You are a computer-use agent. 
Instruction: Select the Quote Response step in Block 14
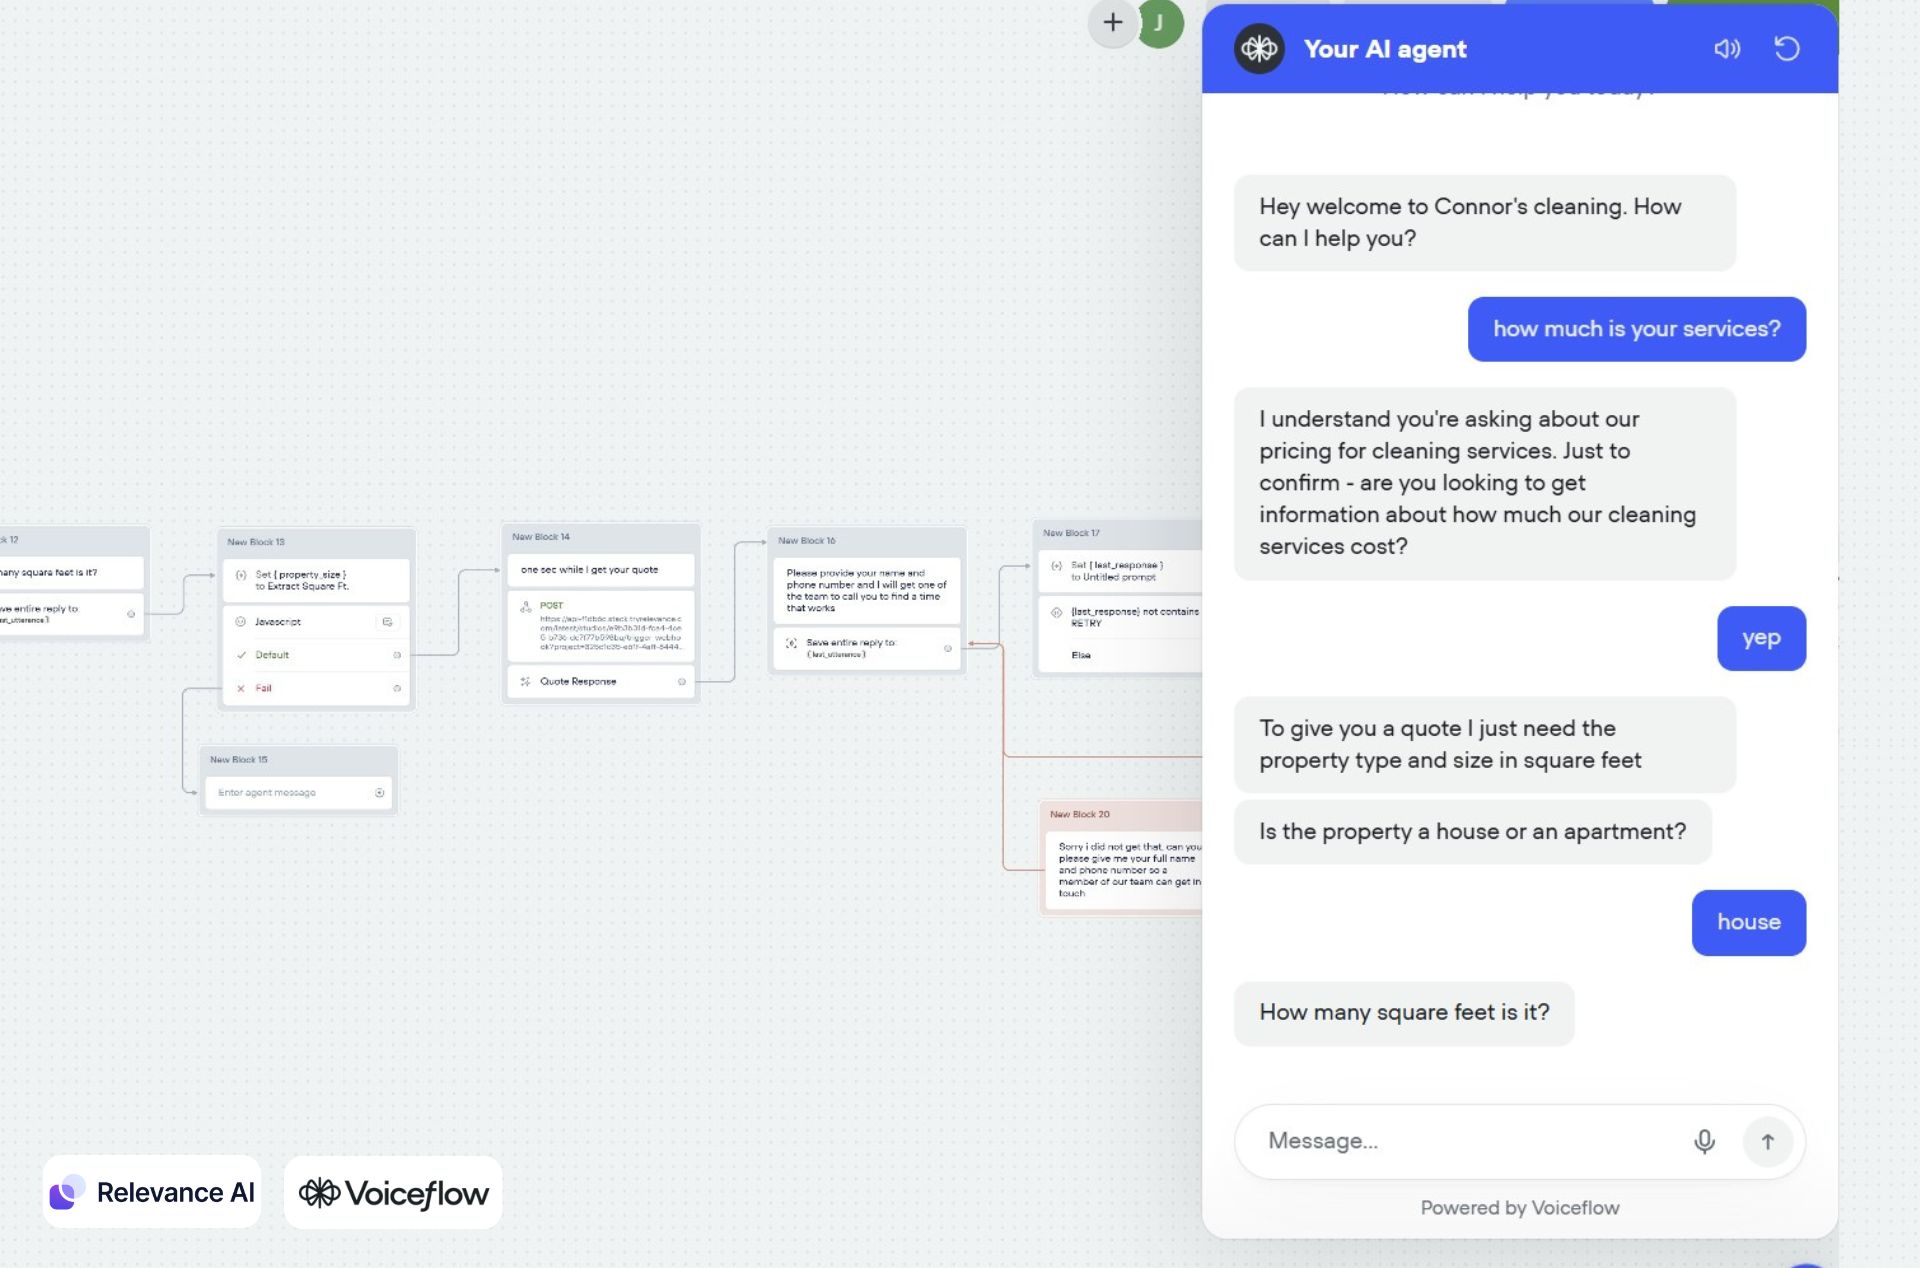[x=578, y=682]
